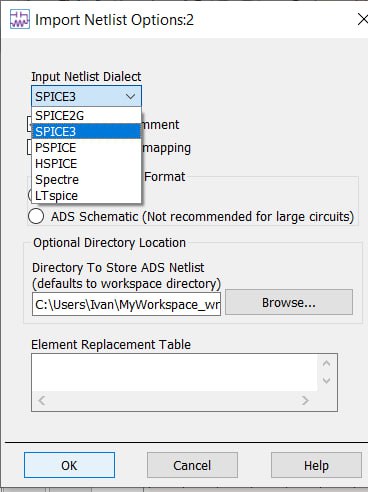Open Help for netlist import options
Image resolution: width=368 pixels, height=492 pixels.
[x=316, y=465]
